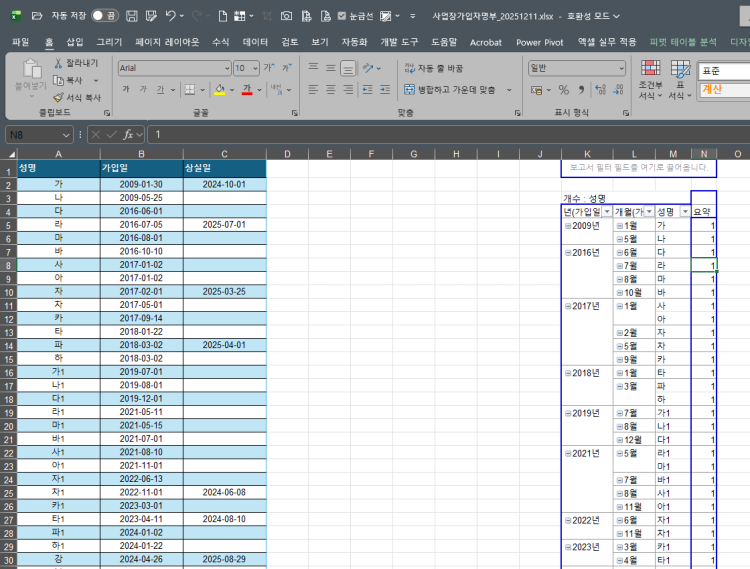
Task: Click the Insert function fx icon
Action: (x=128, y=135)
